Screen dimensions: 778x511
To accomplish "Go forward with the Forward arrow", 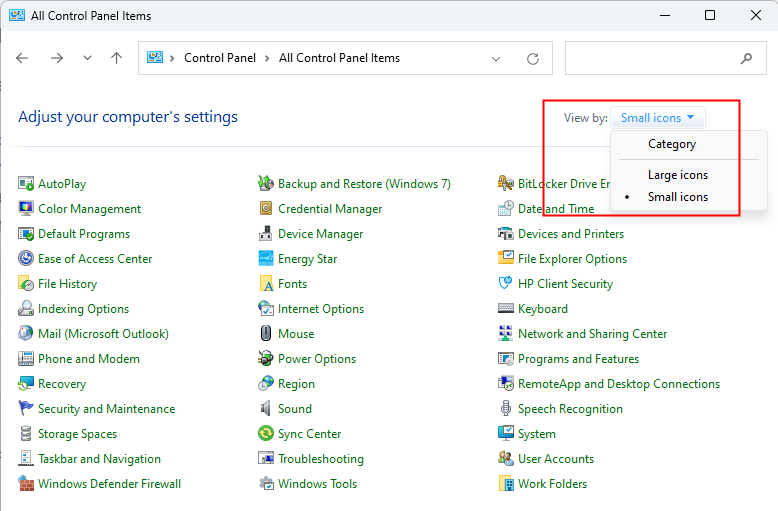I will pyautogui.click(x=57, y=58).
